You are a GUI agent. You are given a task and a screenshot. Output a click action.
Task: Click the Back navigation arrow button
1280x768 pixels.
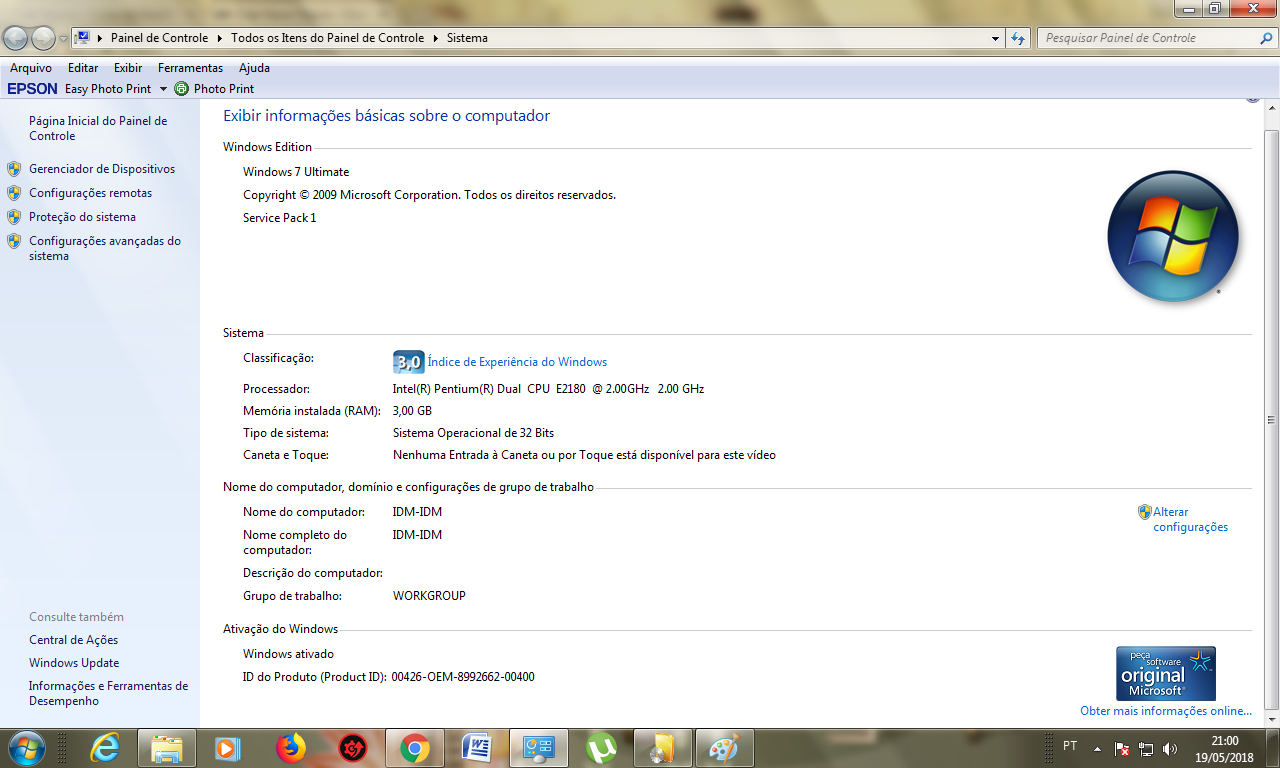[x=16, y=39]
